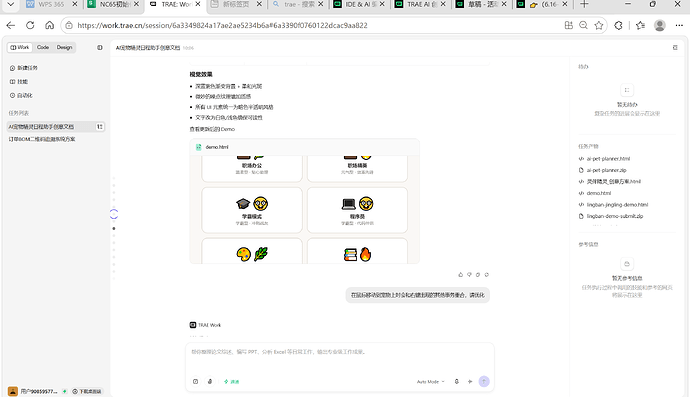Screen dimensions: 690x397
Task: Toggle the right panel icon at top right
Action: click(675, 48)
